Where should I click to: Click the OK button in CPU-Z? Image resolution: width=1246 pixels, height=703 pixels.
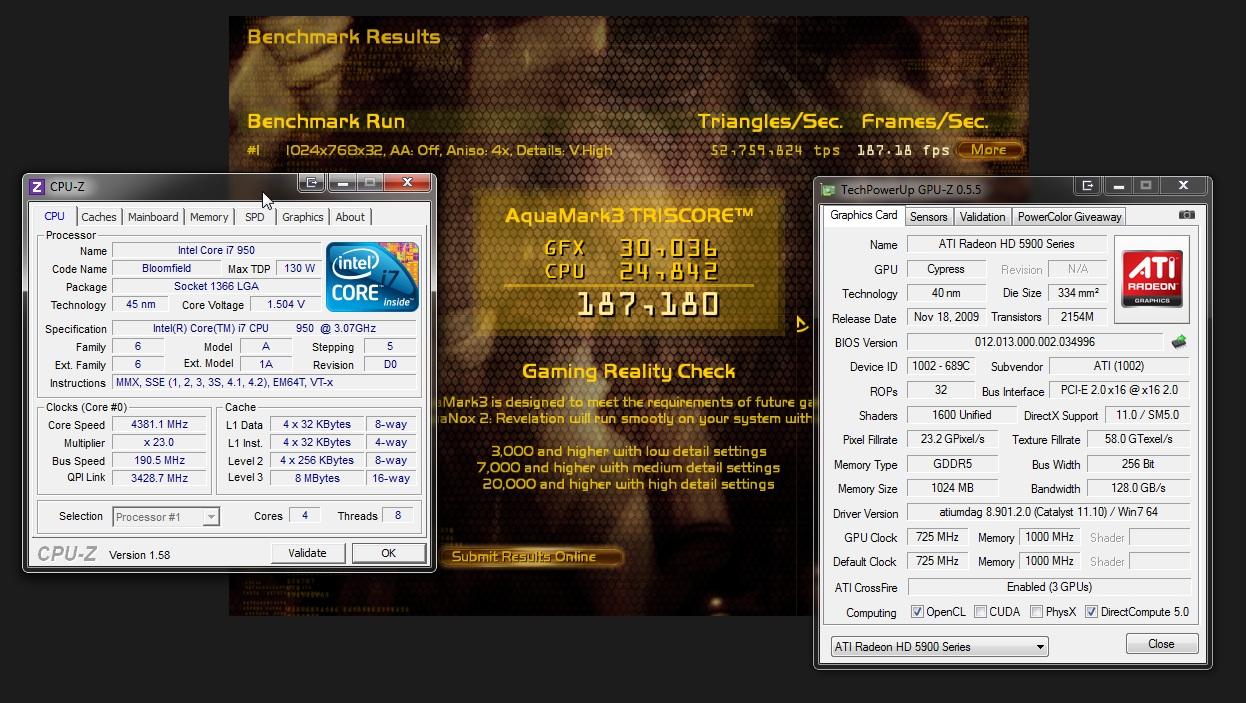coord(388,553)
